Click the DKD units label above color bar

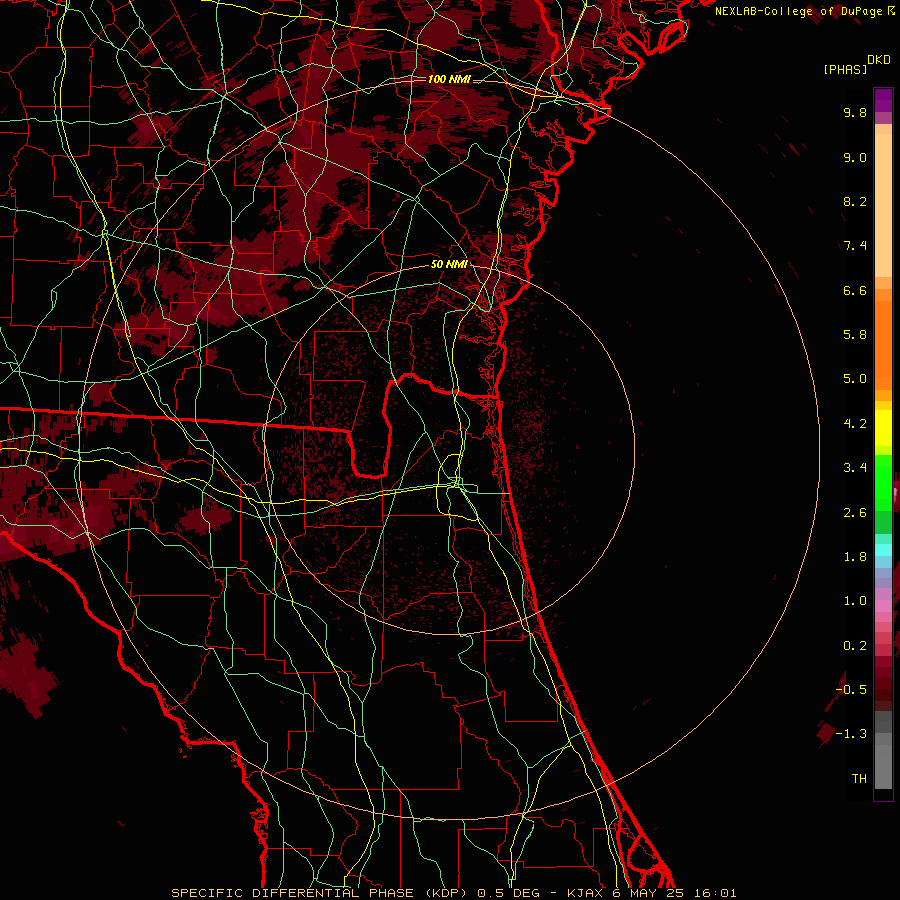(879, 60)
